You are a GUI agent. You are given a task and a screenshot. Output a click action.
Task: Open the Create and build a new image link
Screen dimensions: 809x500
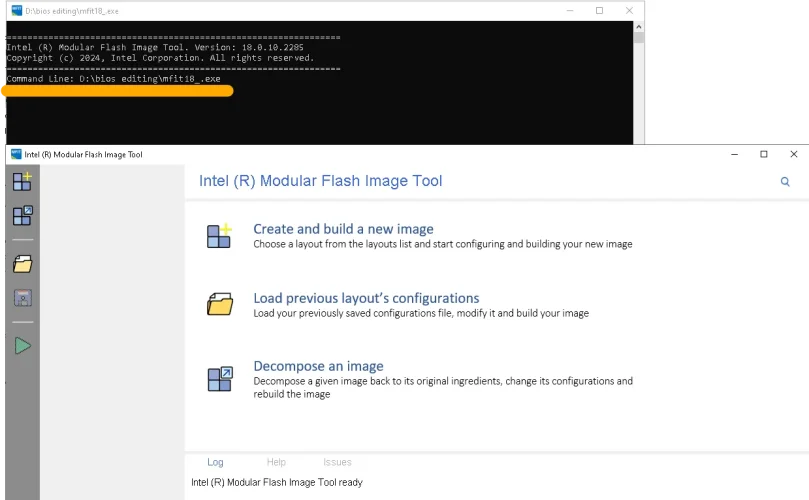pyautogui.click(x=343, y=229)
